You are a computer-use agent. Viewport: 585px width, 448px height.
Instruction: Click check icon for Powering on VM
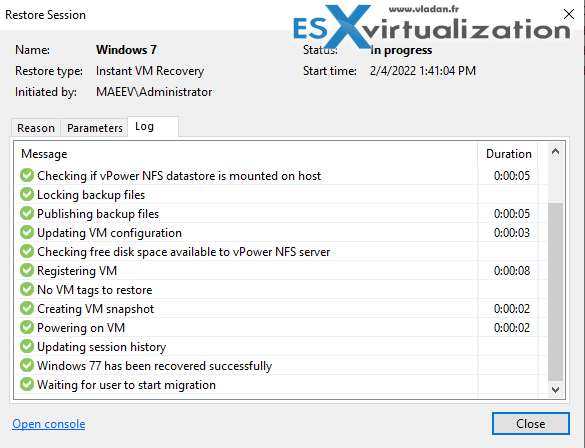27,328
